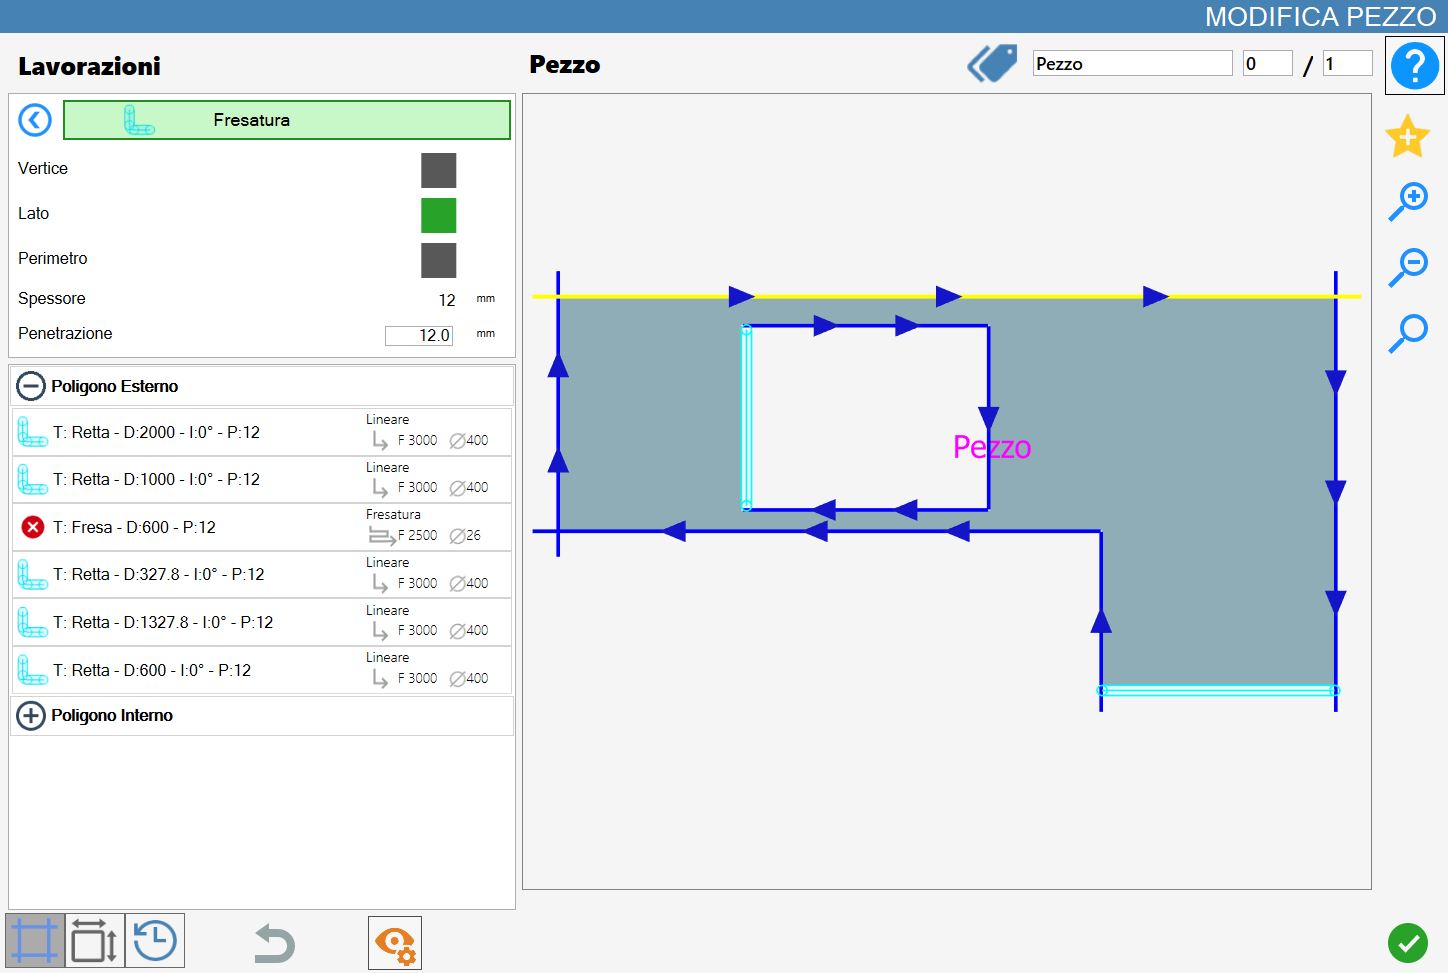Open the blue help question mark

(x=1414, y=66)
